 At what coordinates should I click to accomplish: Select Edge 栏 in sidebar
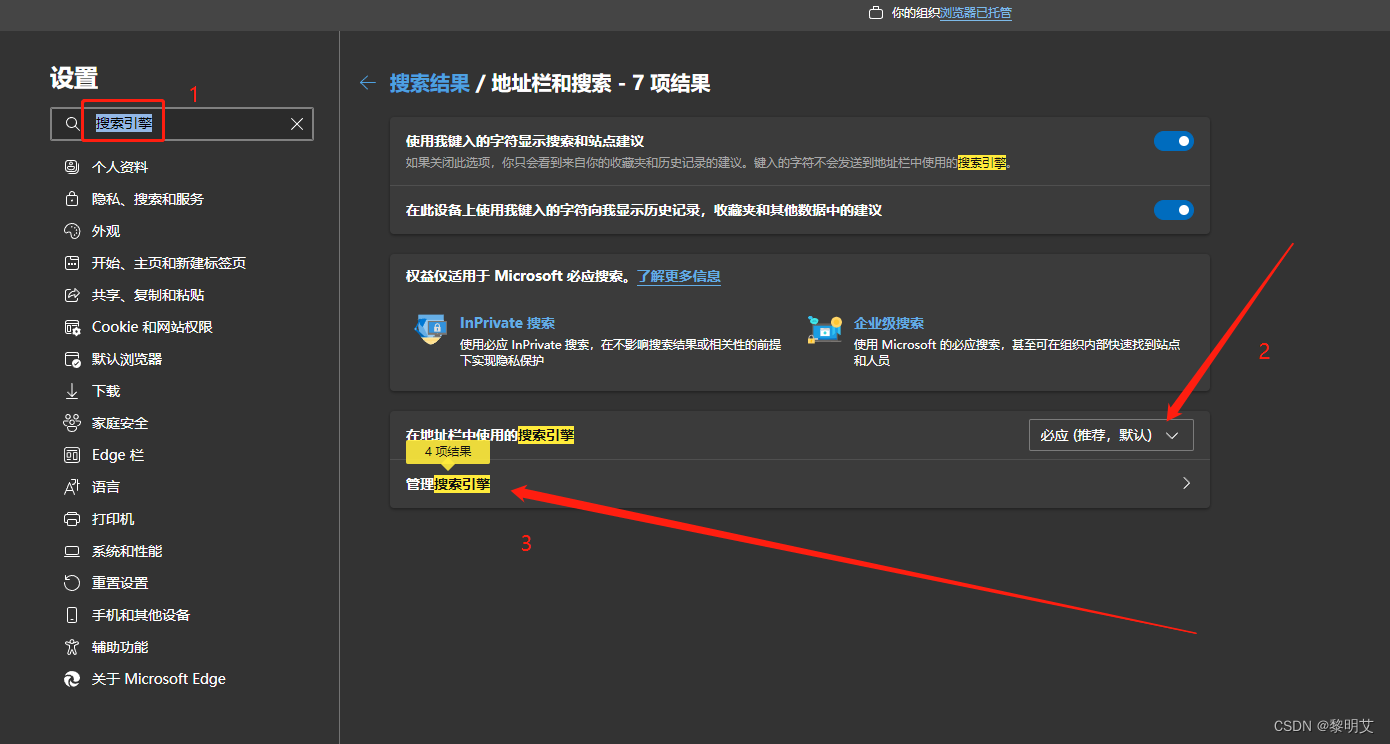point(118,455)
